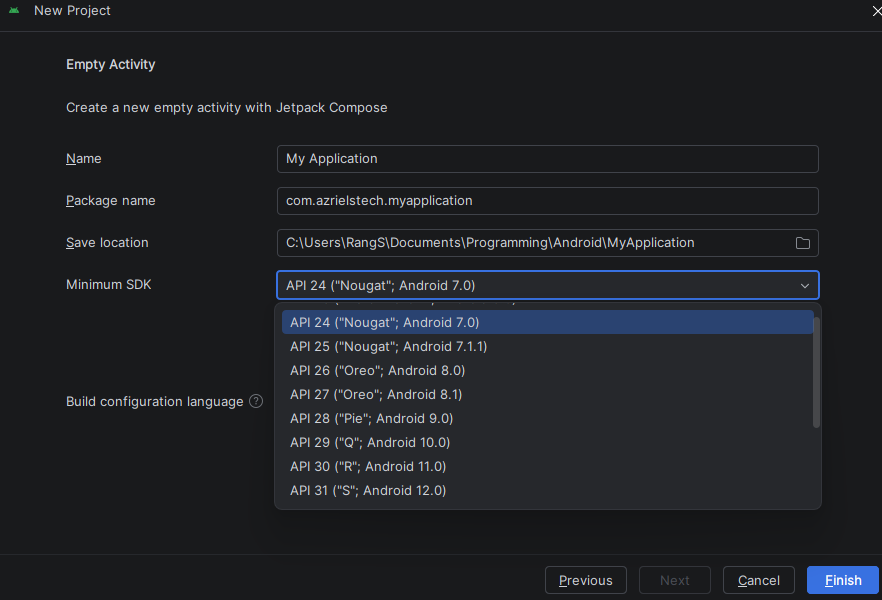Choose API 31 S Android 12.0

tap(547, 490)
